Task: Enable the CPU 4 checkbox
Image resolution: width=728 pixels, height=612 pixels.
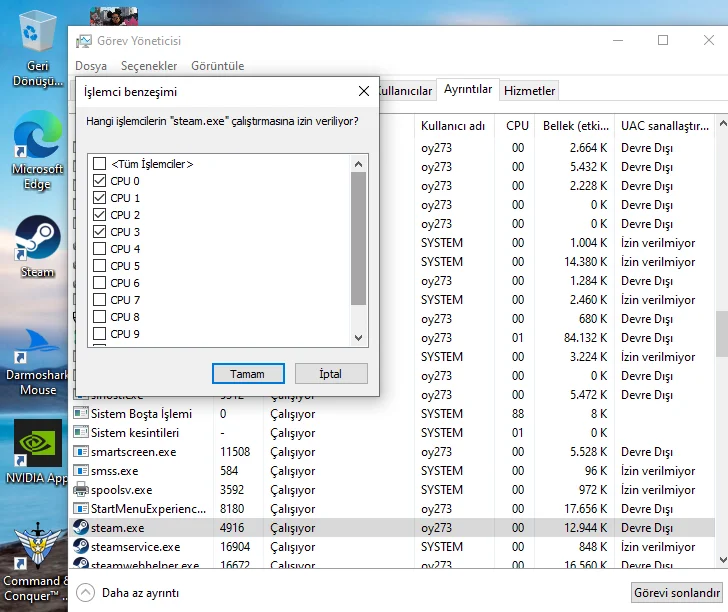Action: click(x=99, y=248)
